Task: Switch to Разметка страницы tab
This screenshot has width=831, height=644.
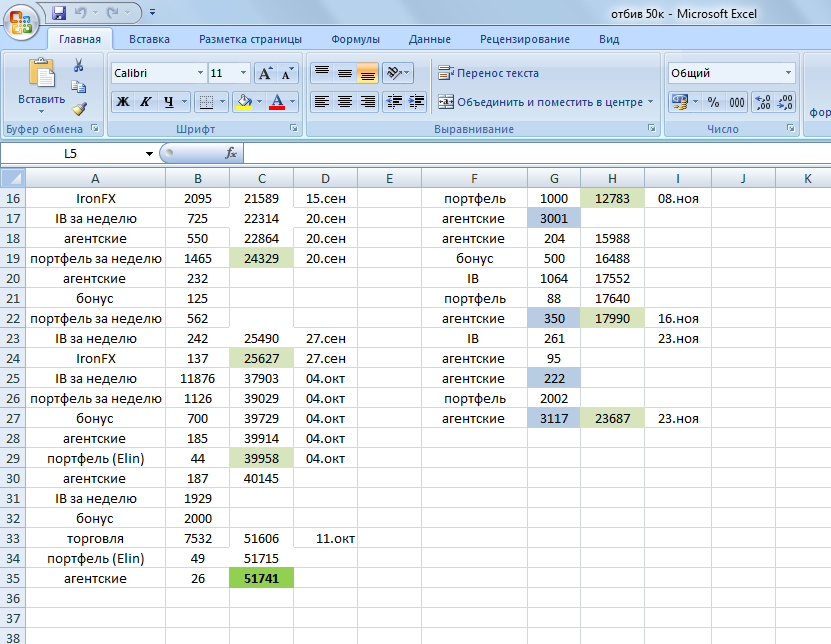Action: tap(250, 39)
